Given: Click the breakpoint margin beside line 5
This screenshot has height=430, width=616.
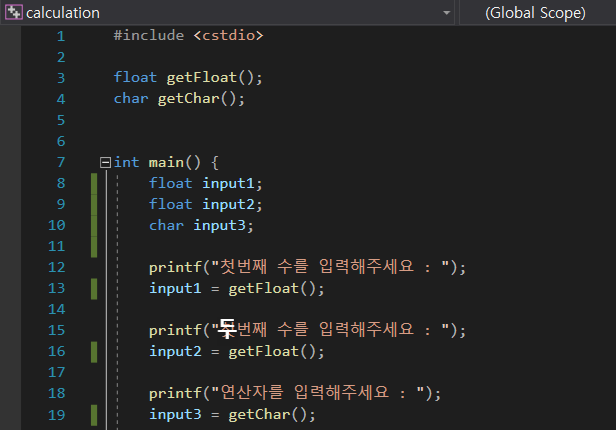Looking at the screenshot, I should pos(11,120).
